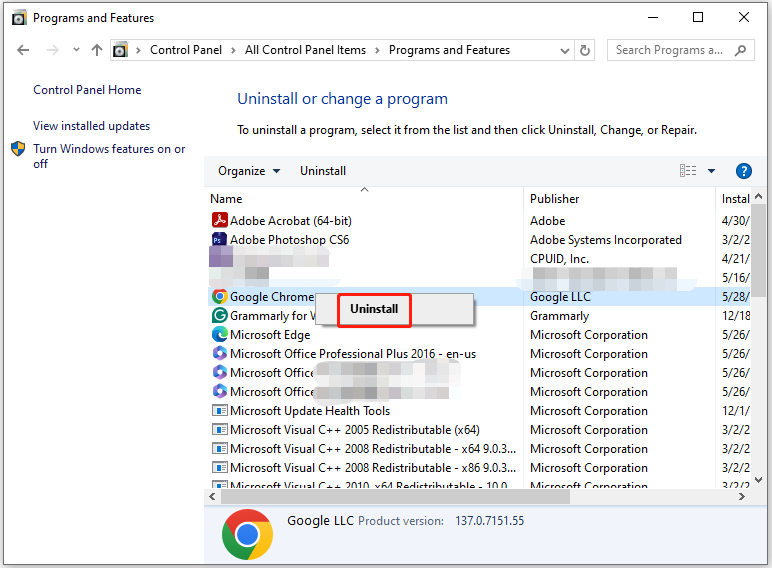Click Visual C++ 2005 Redistributable icon

(x=219, y=429)
